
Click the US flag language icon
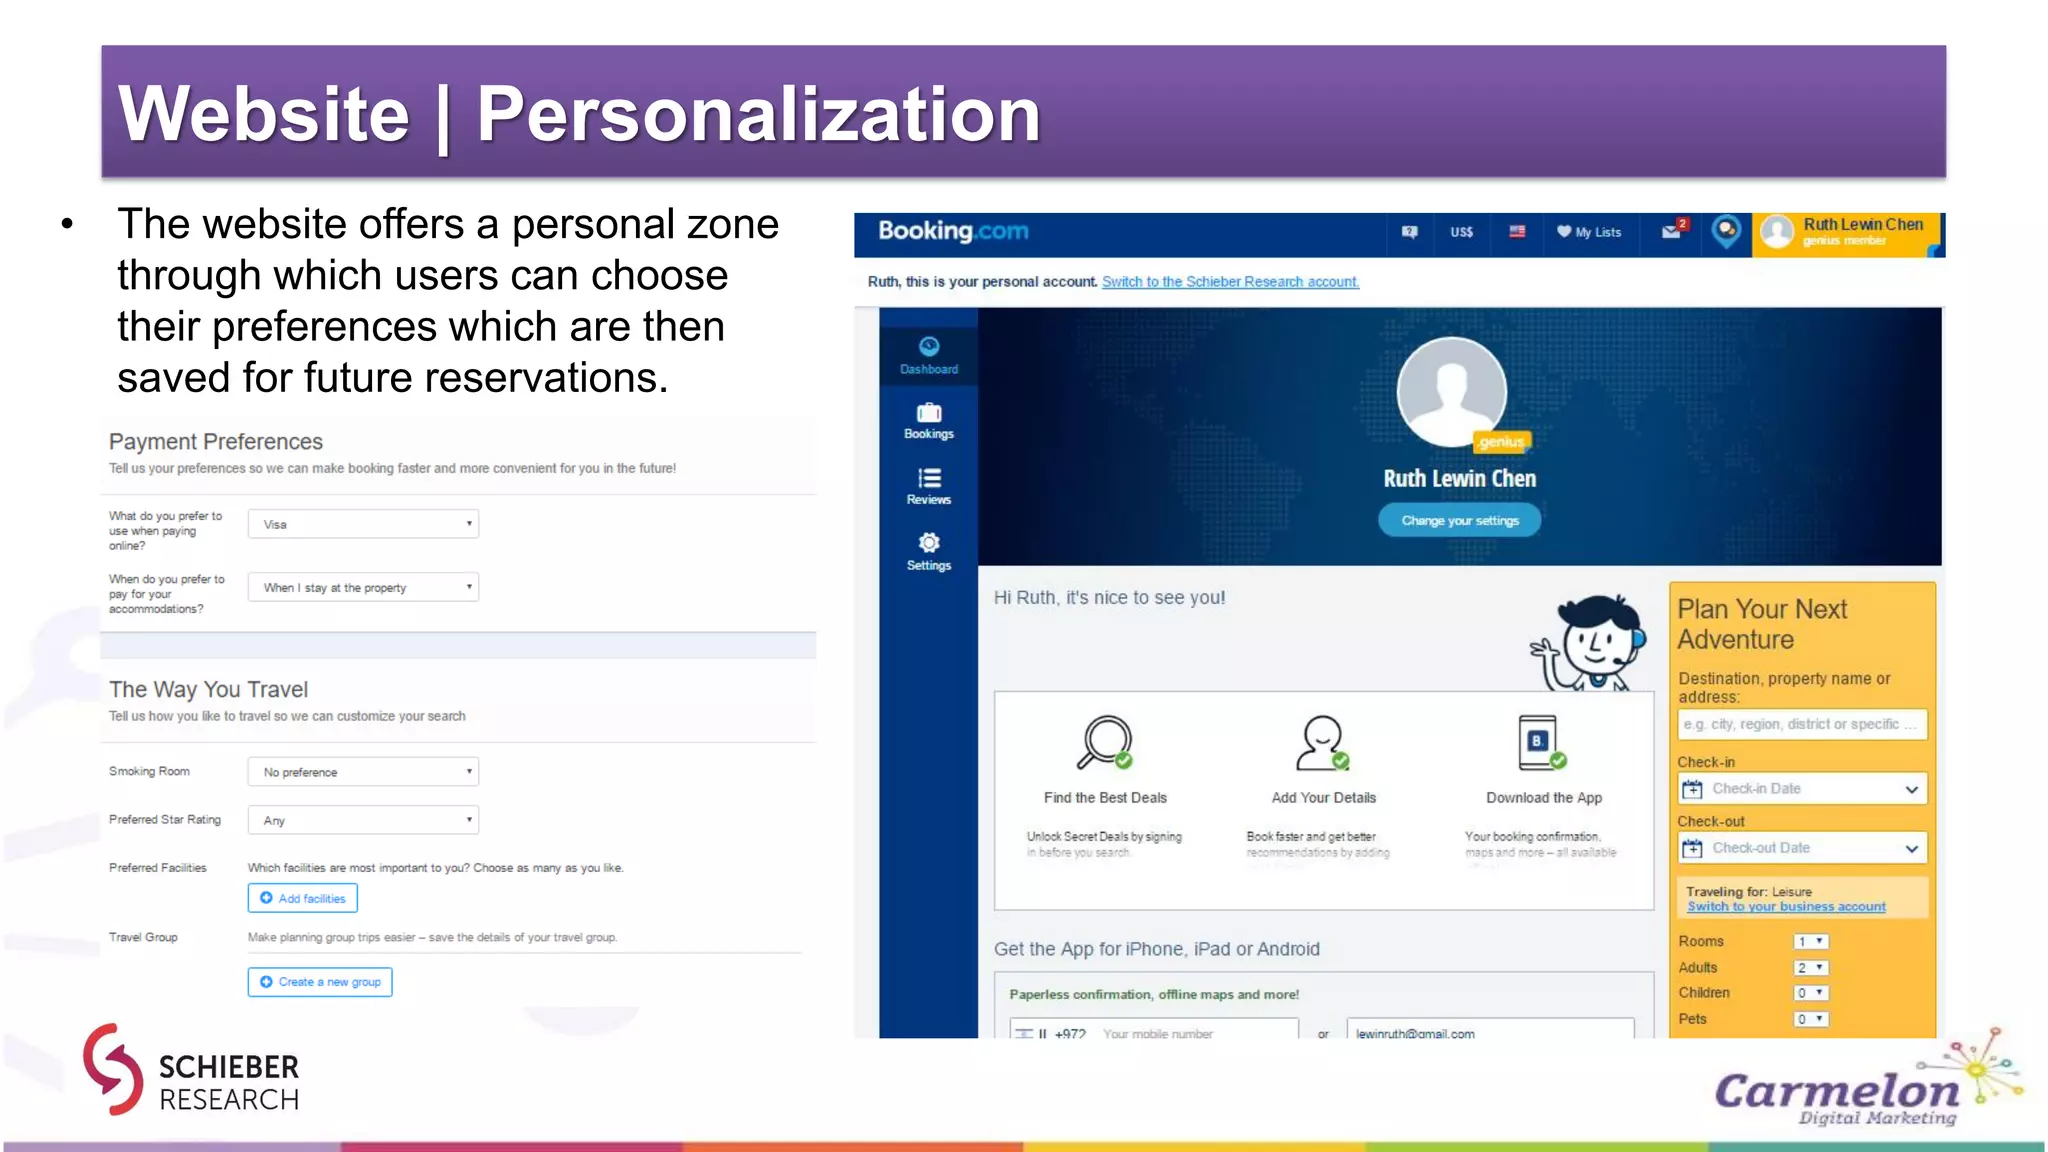(1517, 231)
